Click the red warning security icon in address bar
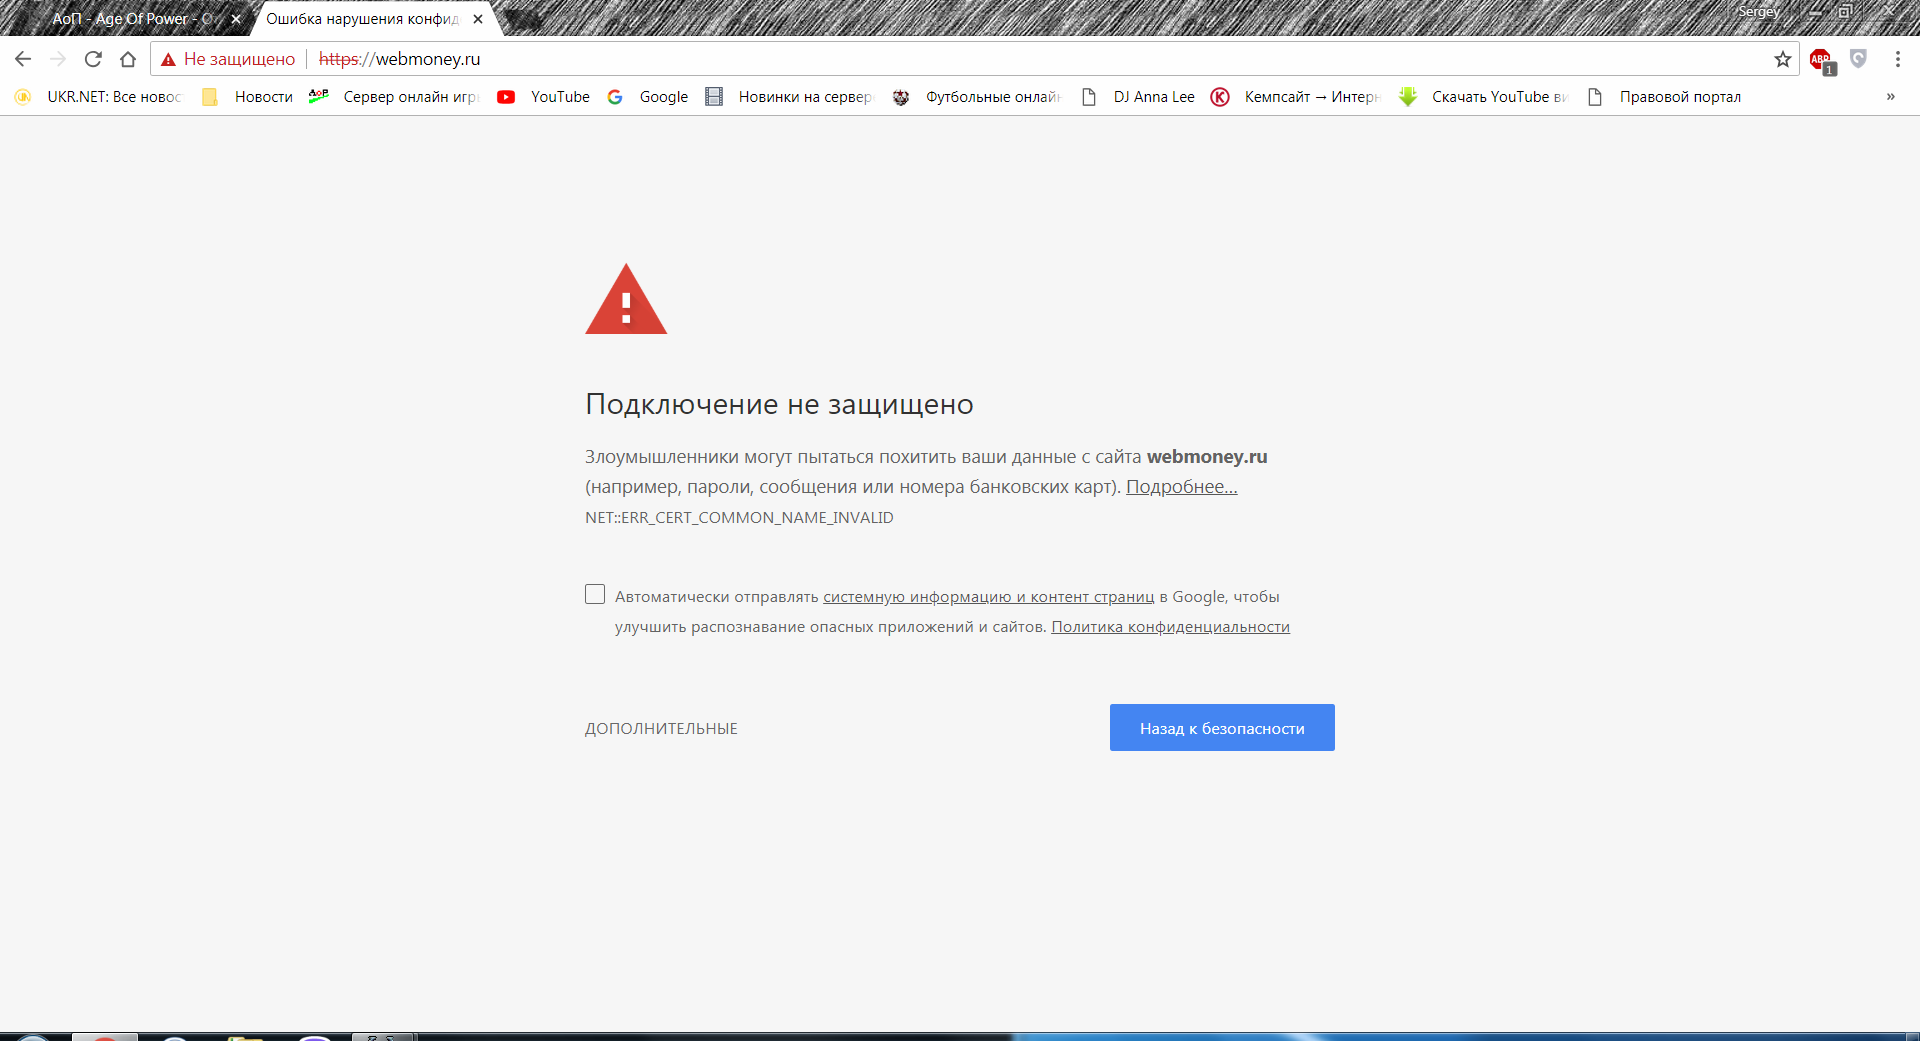Screen dimensions: 1920x1041 [169, 59]
